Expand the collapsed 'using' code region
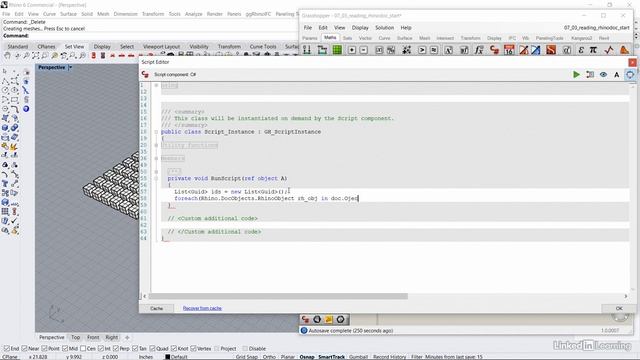640x360 pixels. point(156,85)
